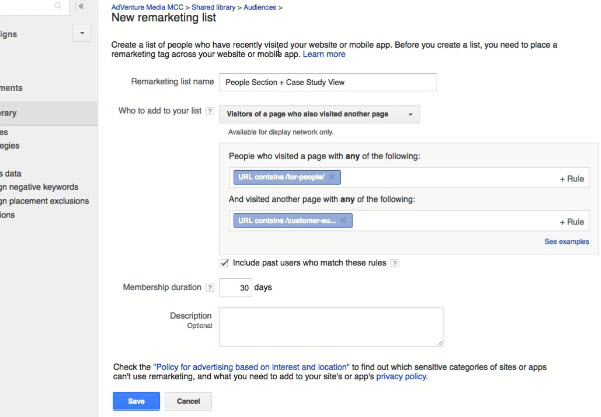Open help icon beside 'Include past users' option
This screenshot has height=417, width=601.
coord(395,263)
